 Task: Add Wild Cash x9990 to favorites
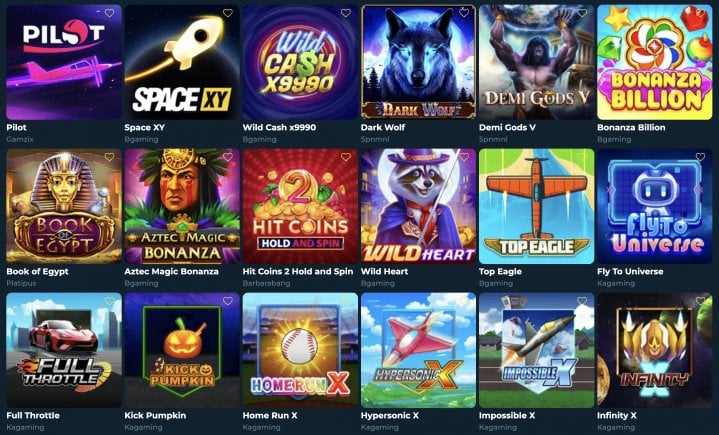tap(346, 13)
